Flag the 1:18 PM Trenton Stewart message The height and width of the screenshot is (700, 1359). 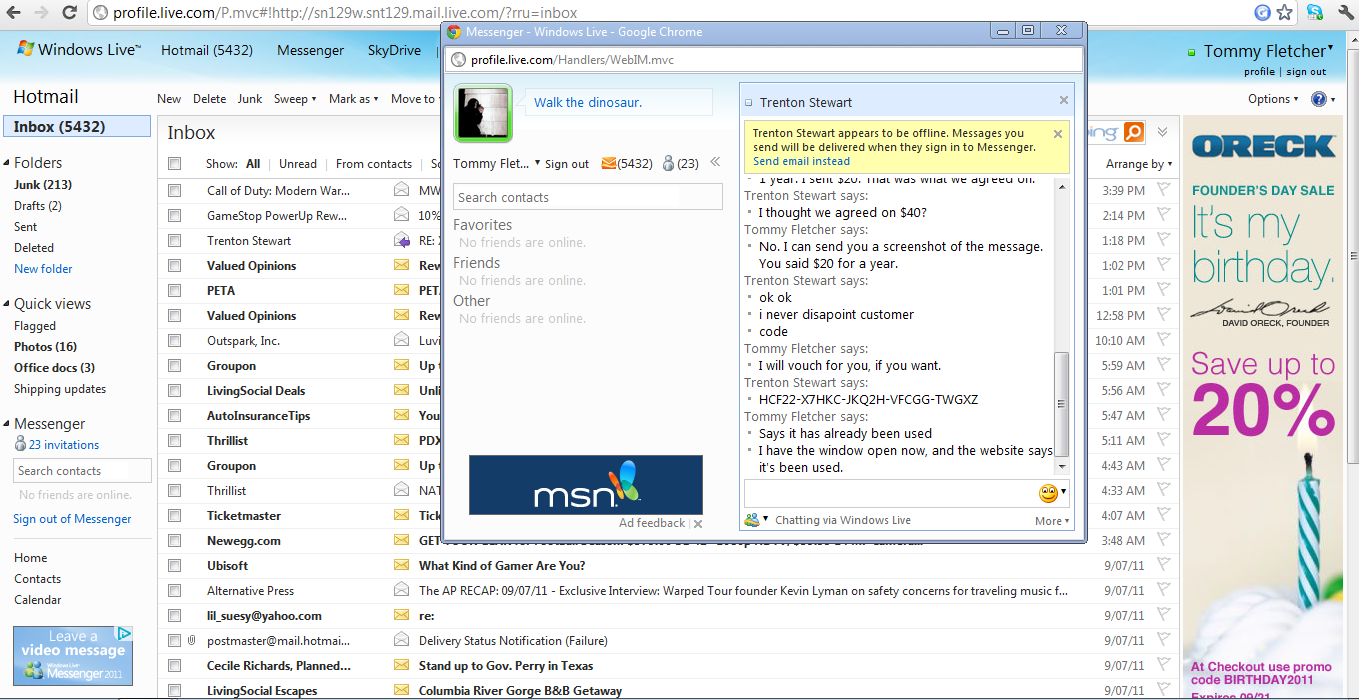[x=1164, y=240]
